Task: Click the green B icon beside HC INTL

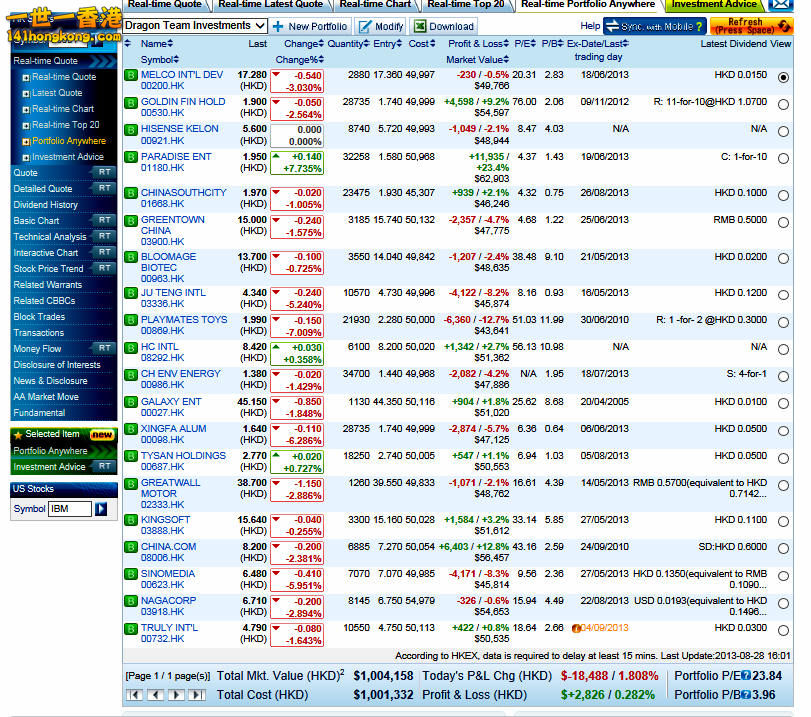Action: pyautogui.click(x=131, y=347)
